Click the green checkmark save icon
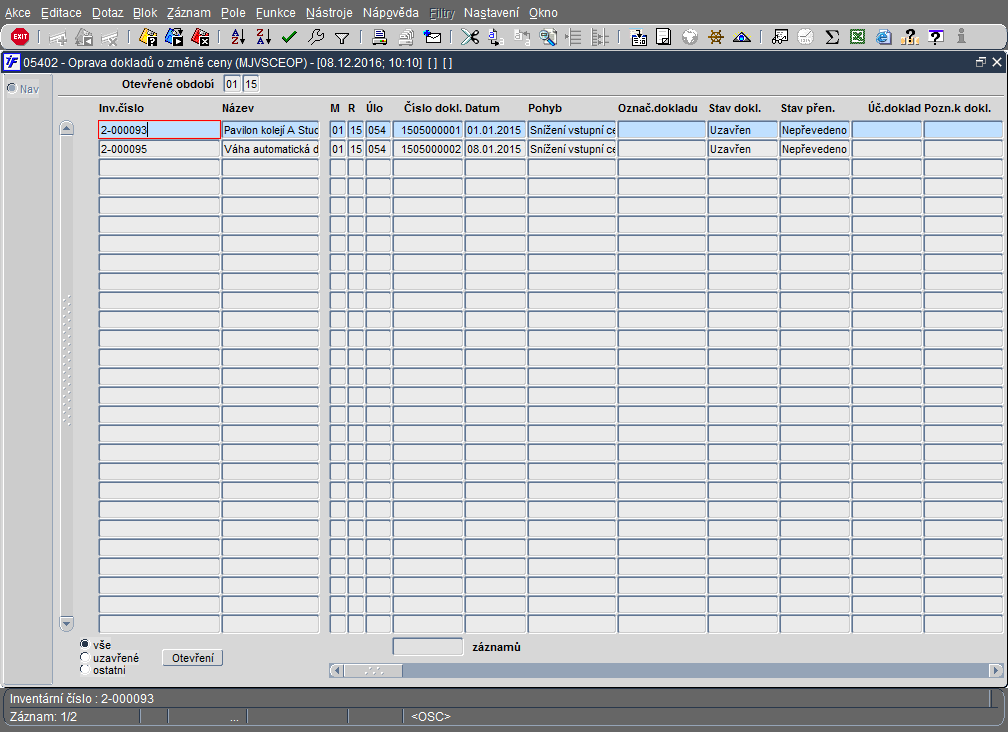This screenshot has width=1008, height=732. 289,37
